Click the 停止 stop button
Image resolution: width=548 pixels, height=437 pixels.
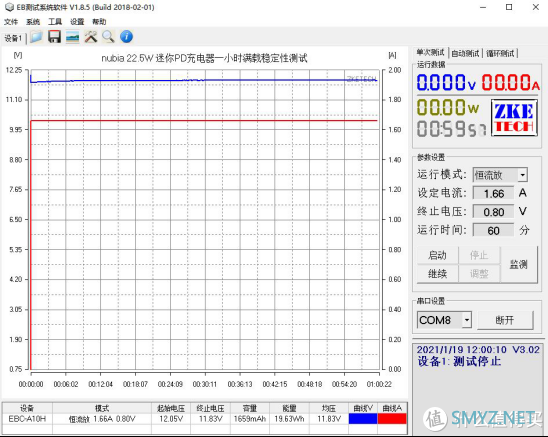coord(479,255)
